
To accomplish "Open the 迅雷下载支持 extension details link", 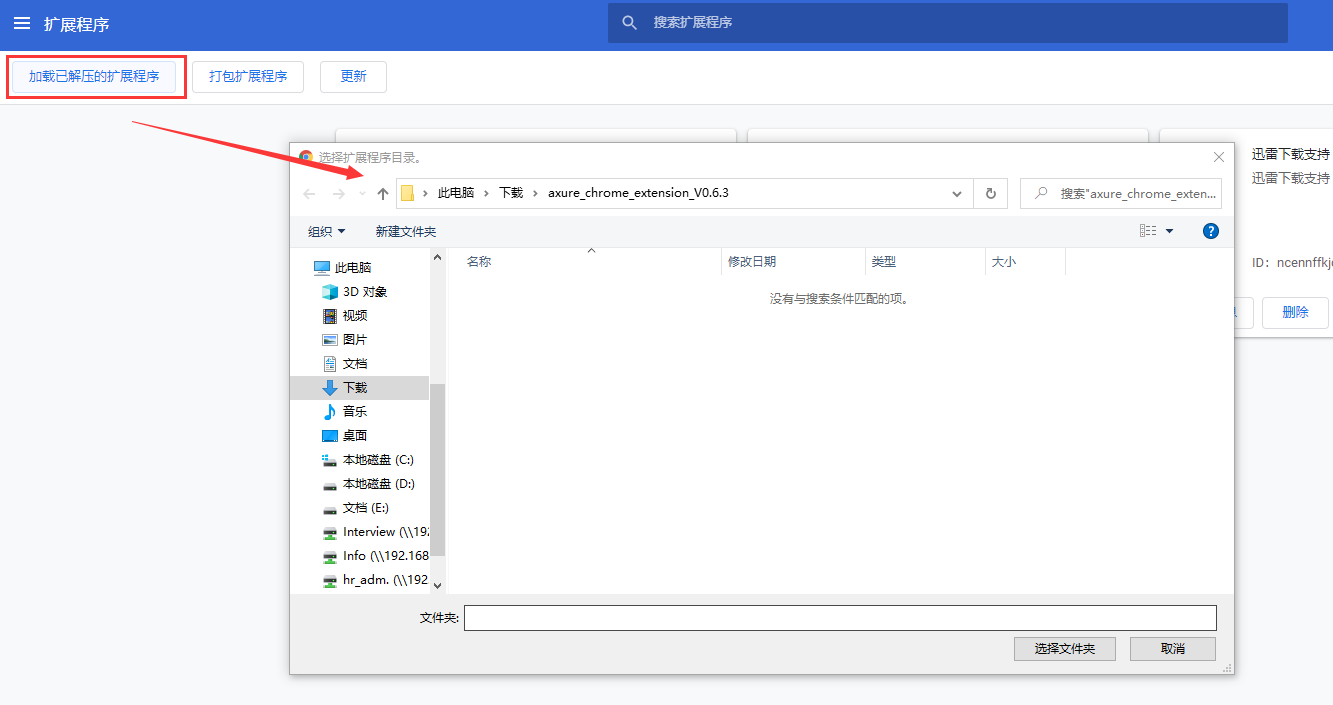I will (1290, 154).
